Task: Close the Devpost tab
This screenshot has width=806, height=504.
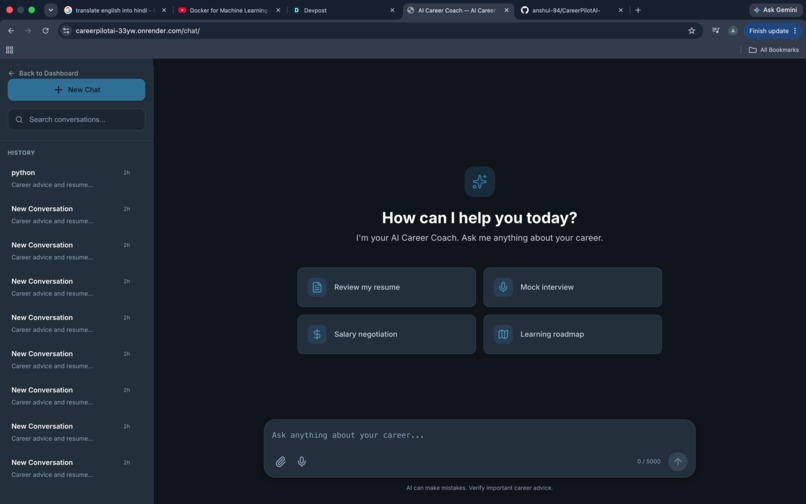Action: coord(392,10)
